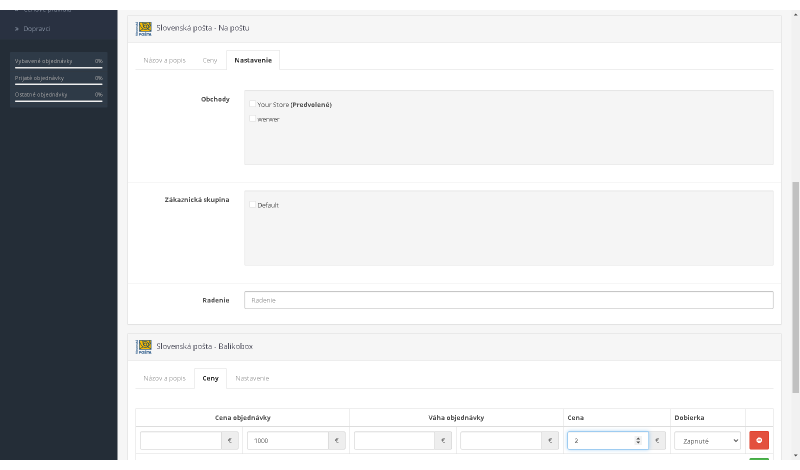This screenshot has width=800, height=470.
Task: Click euro icon of second Váha objednávky field
Action: point(550,440)
